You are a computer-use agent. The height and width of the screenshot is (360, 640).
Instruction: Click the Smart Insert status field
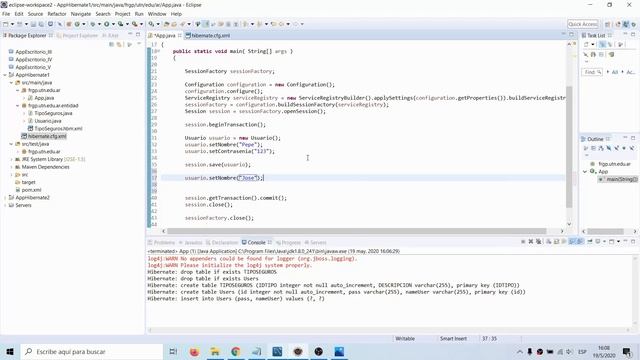(x=453, y=339)
